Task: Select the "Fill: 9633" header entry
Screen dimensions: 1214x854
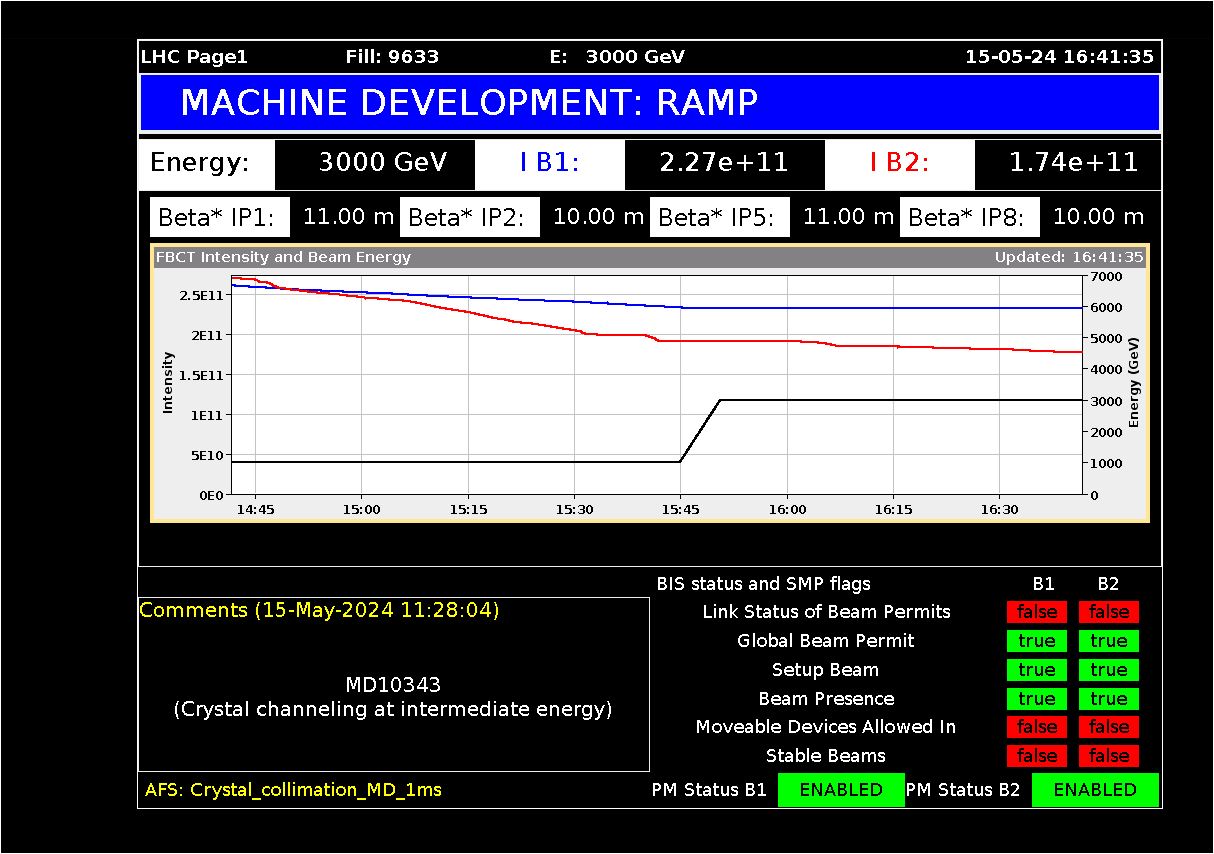Action: (x=392, y=57)
